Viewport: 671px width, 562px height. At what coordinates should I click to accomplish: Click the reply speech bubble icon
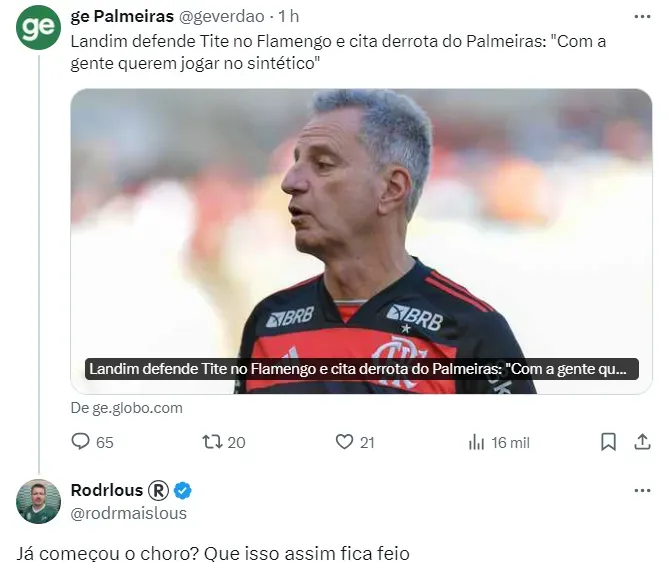click(x=80, y=441)
